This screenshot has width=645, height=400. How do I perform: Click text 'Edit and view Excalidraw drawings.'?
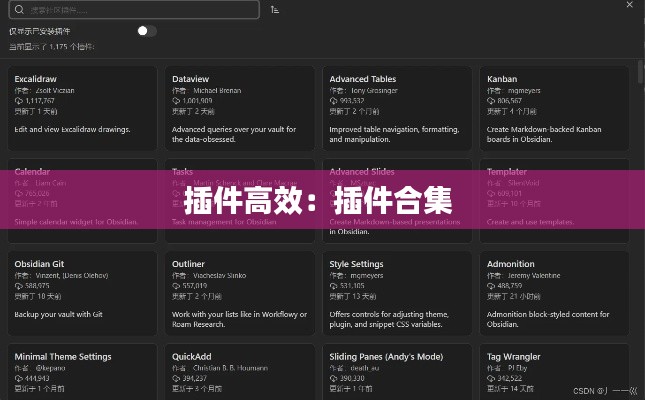pos(72,129)
